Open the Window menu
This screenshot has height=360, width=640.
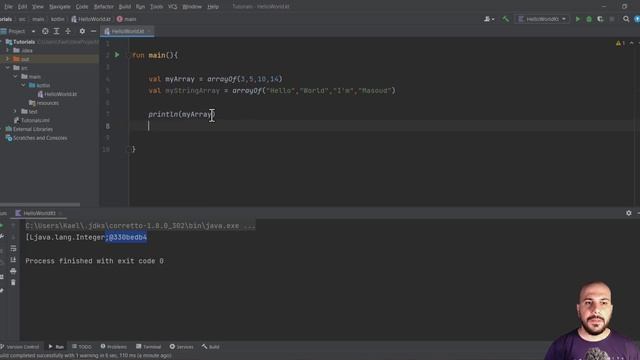point(192,7)
